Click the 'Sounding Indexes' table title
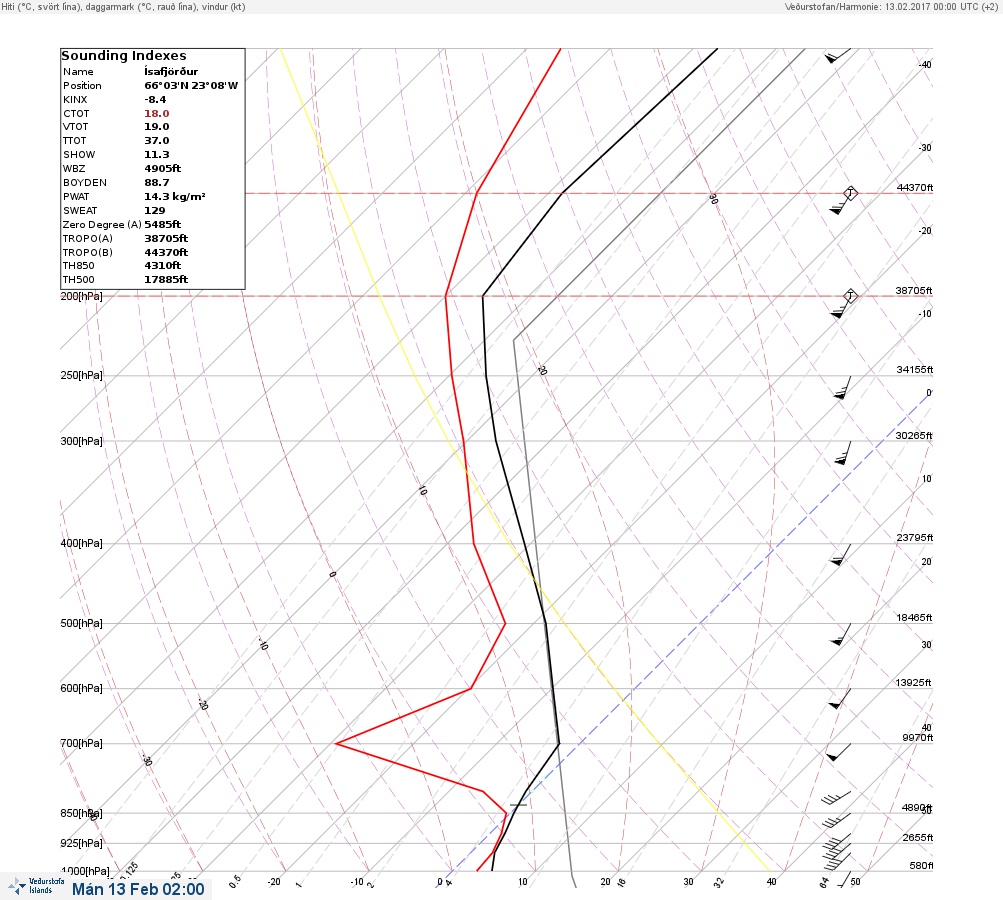 124,56
